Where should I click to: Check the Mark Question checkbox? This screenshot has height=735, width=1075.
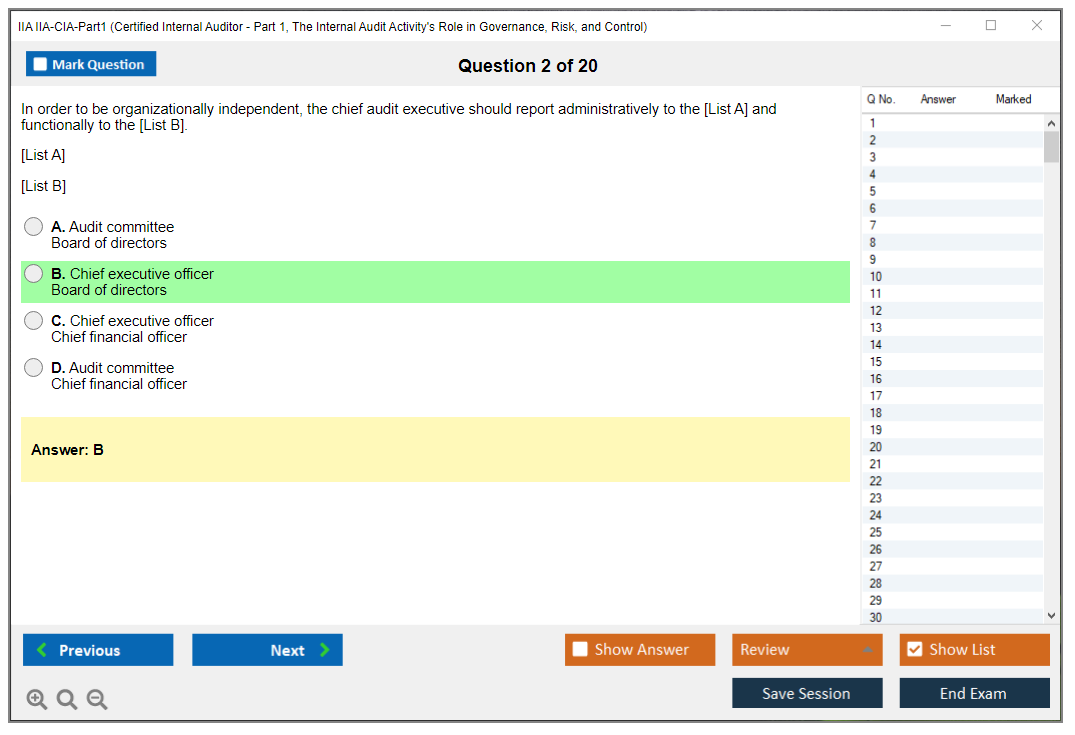point(40,65)
